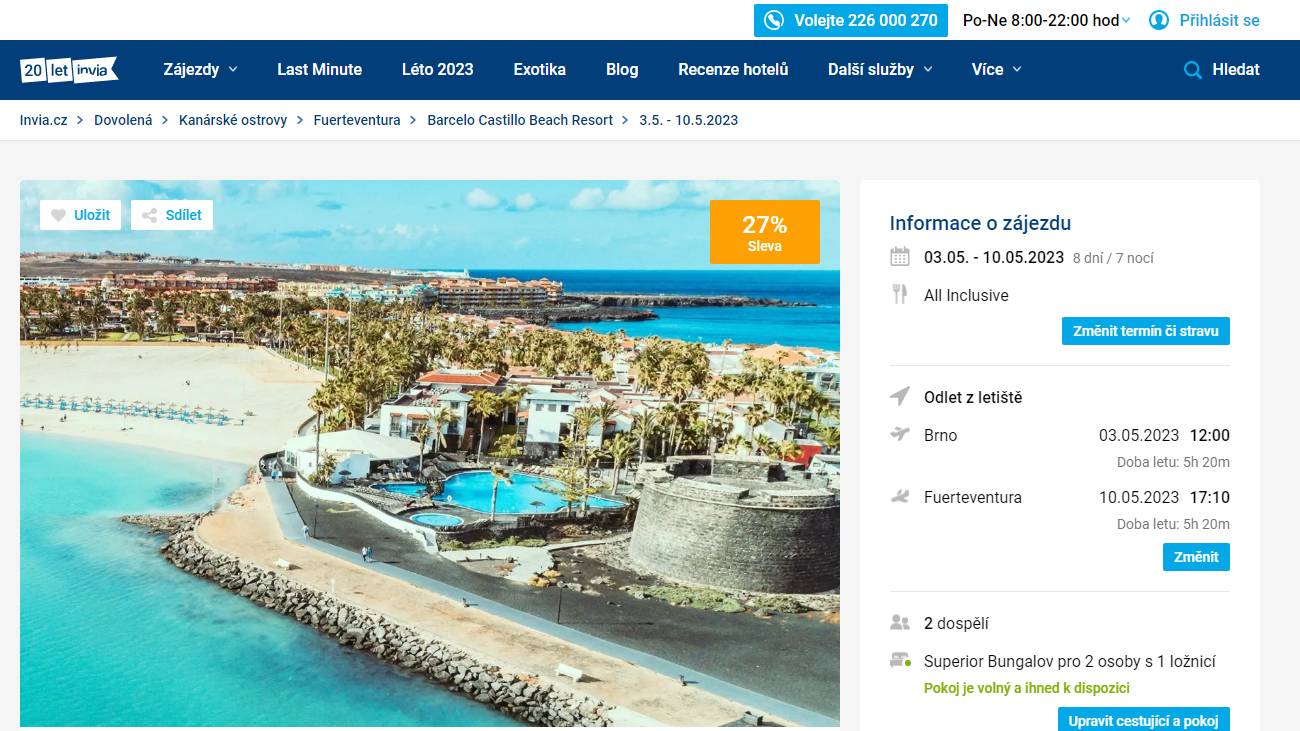Open the Více menu dropdown
The width and height of the screenshot is (1300, 731).
(996, 70)
